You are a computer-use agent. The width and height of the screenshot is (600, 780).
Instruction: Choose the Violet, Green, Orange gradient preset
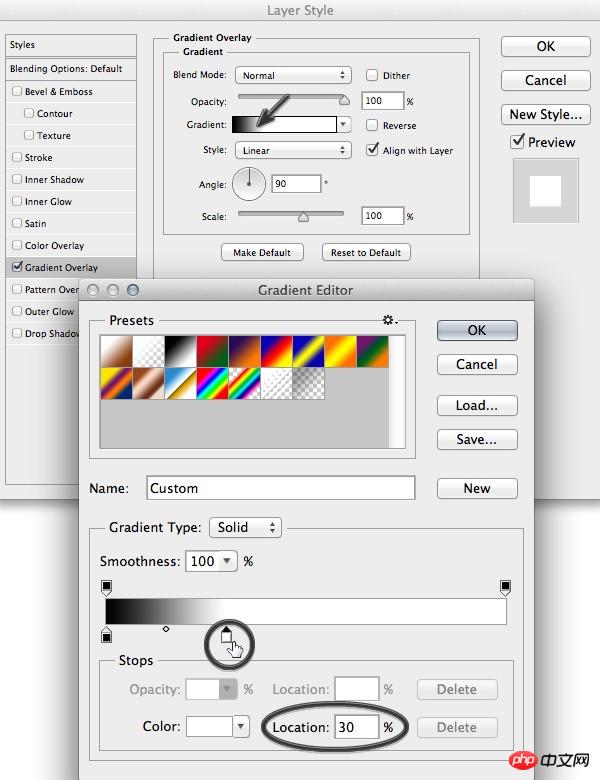pyautogui.click(x=373, y=352)
